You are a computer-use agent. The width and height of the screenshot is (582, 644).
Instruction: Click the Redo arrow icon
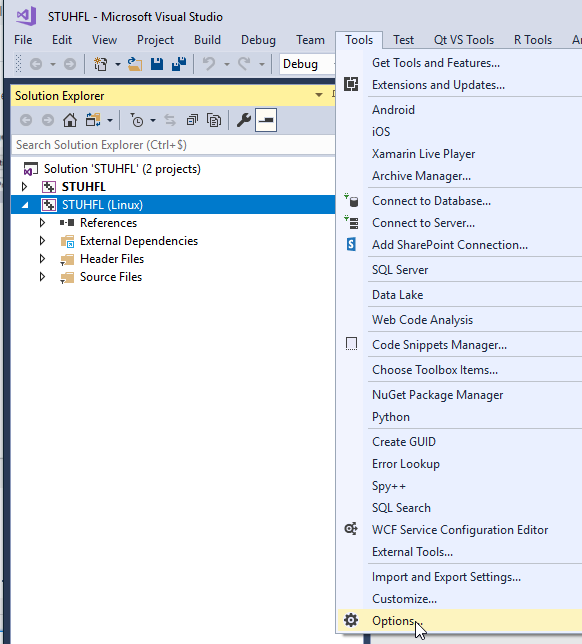244,64
